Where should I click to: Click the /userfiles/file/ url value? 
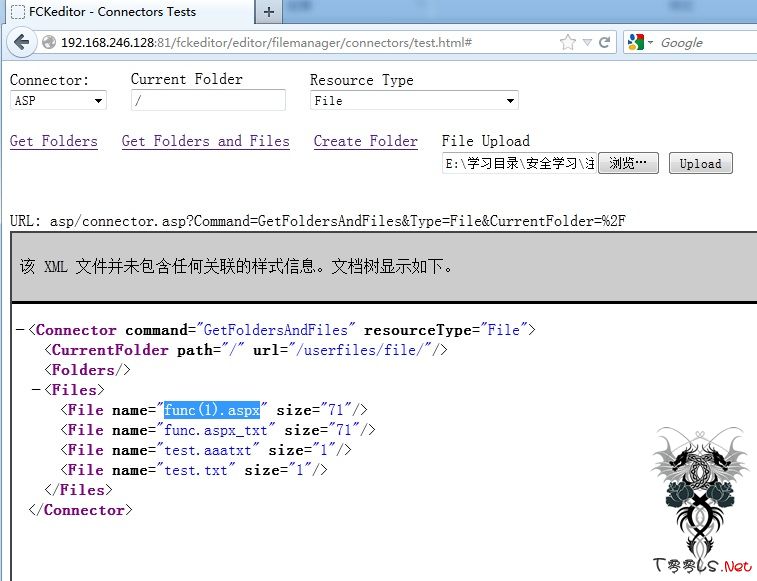point(359,350)
